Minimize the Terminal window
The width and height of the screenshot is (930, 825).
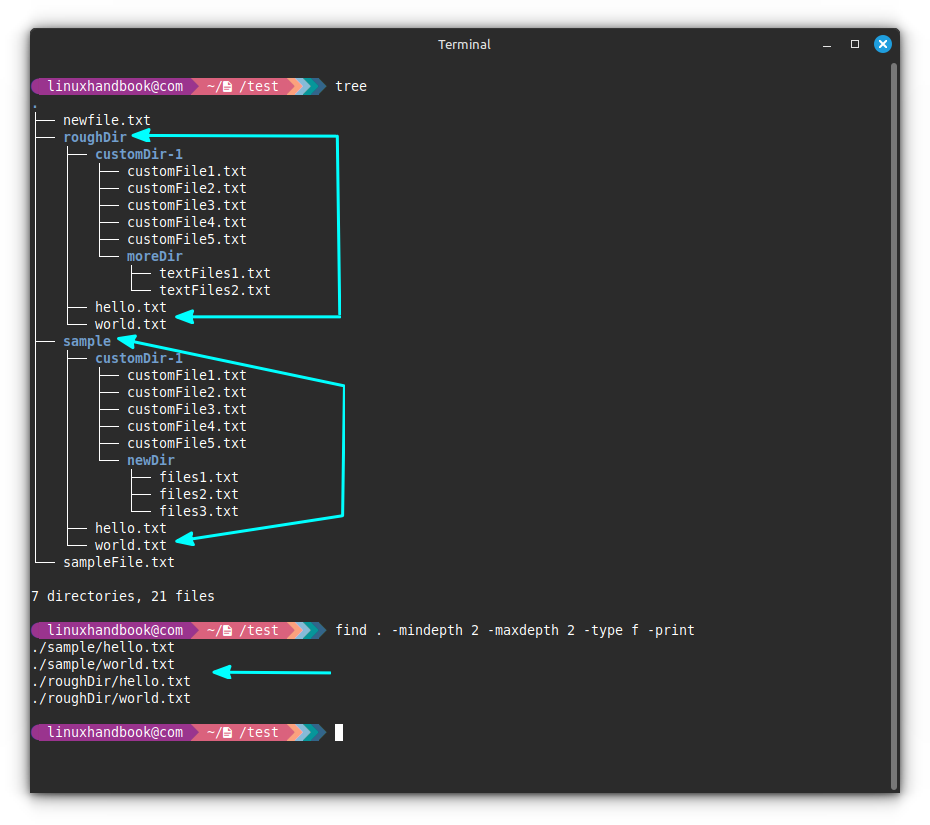[827, 44]
